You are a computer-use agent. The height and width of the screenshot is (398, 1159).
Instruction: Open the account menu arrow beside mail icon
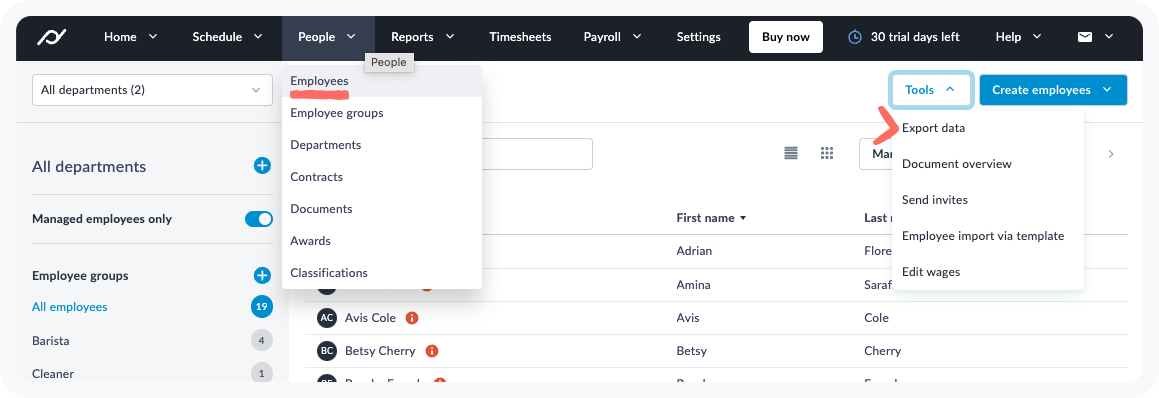(x=1109, y=37)
